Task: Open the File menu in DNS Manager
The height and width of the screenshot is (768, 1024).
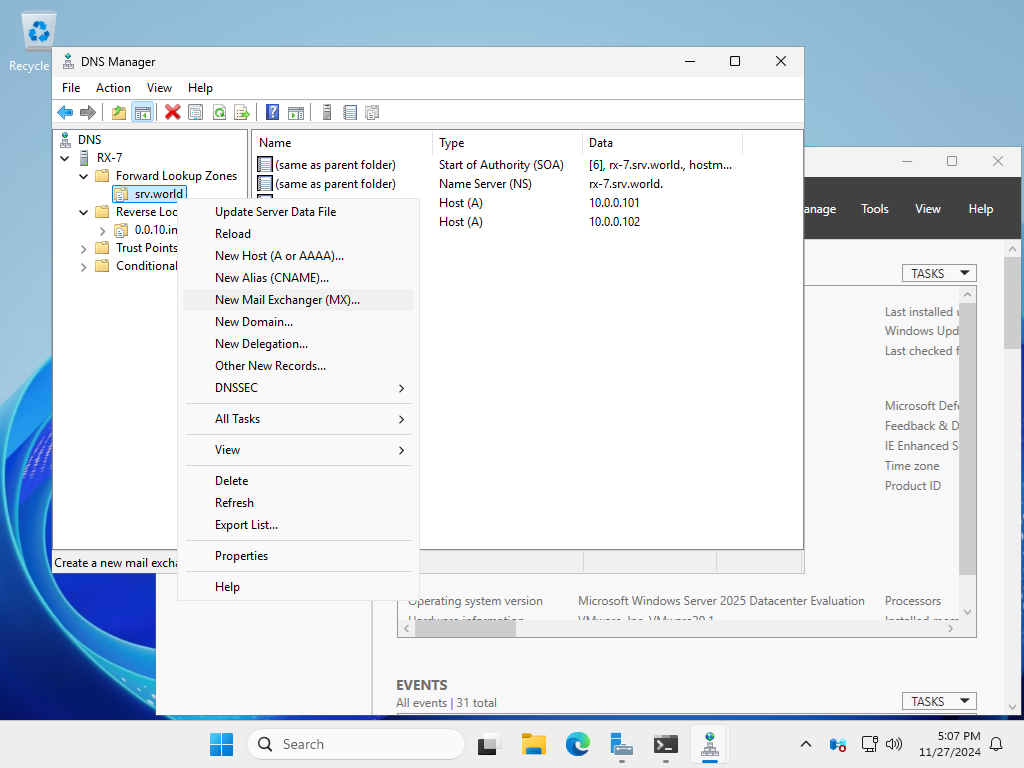Action: pos(71,88)
